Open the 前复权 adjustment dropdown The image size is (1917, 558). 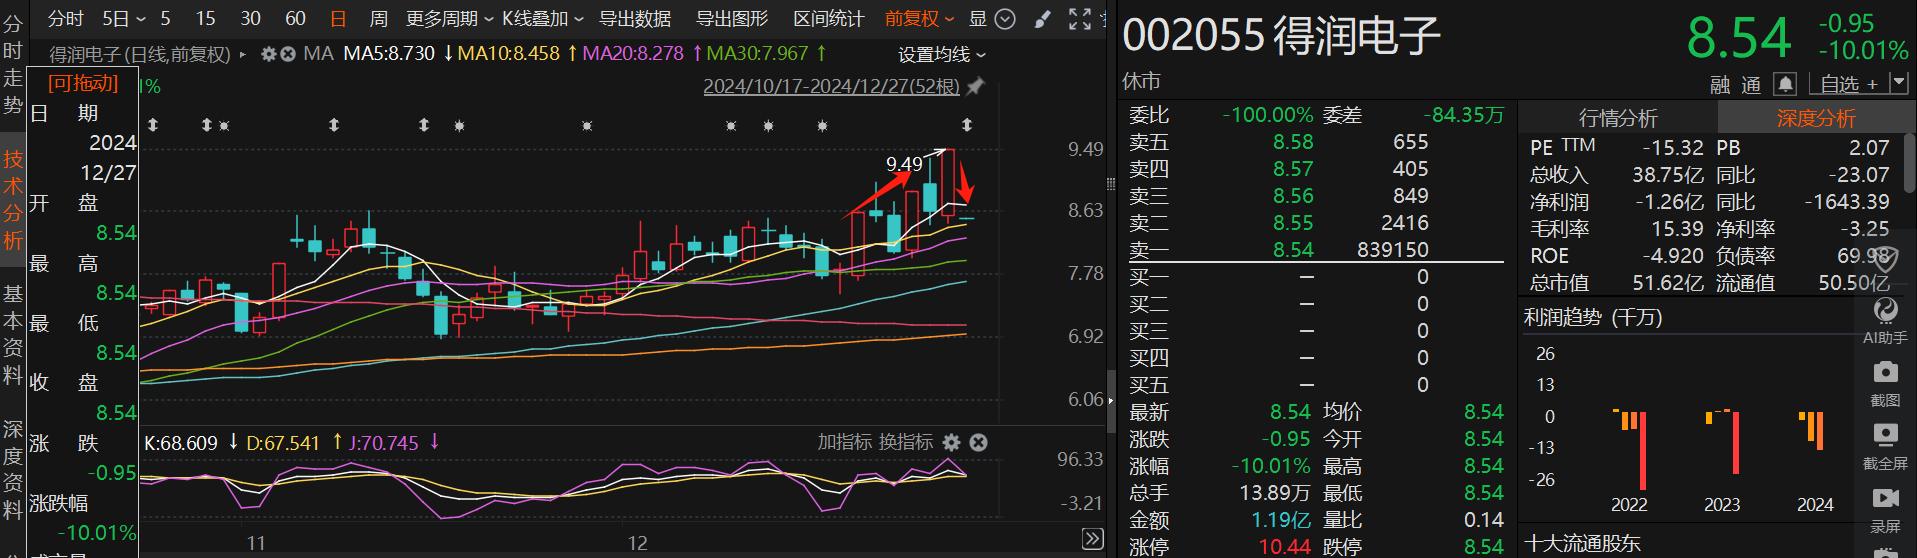(x=919, y=19)
